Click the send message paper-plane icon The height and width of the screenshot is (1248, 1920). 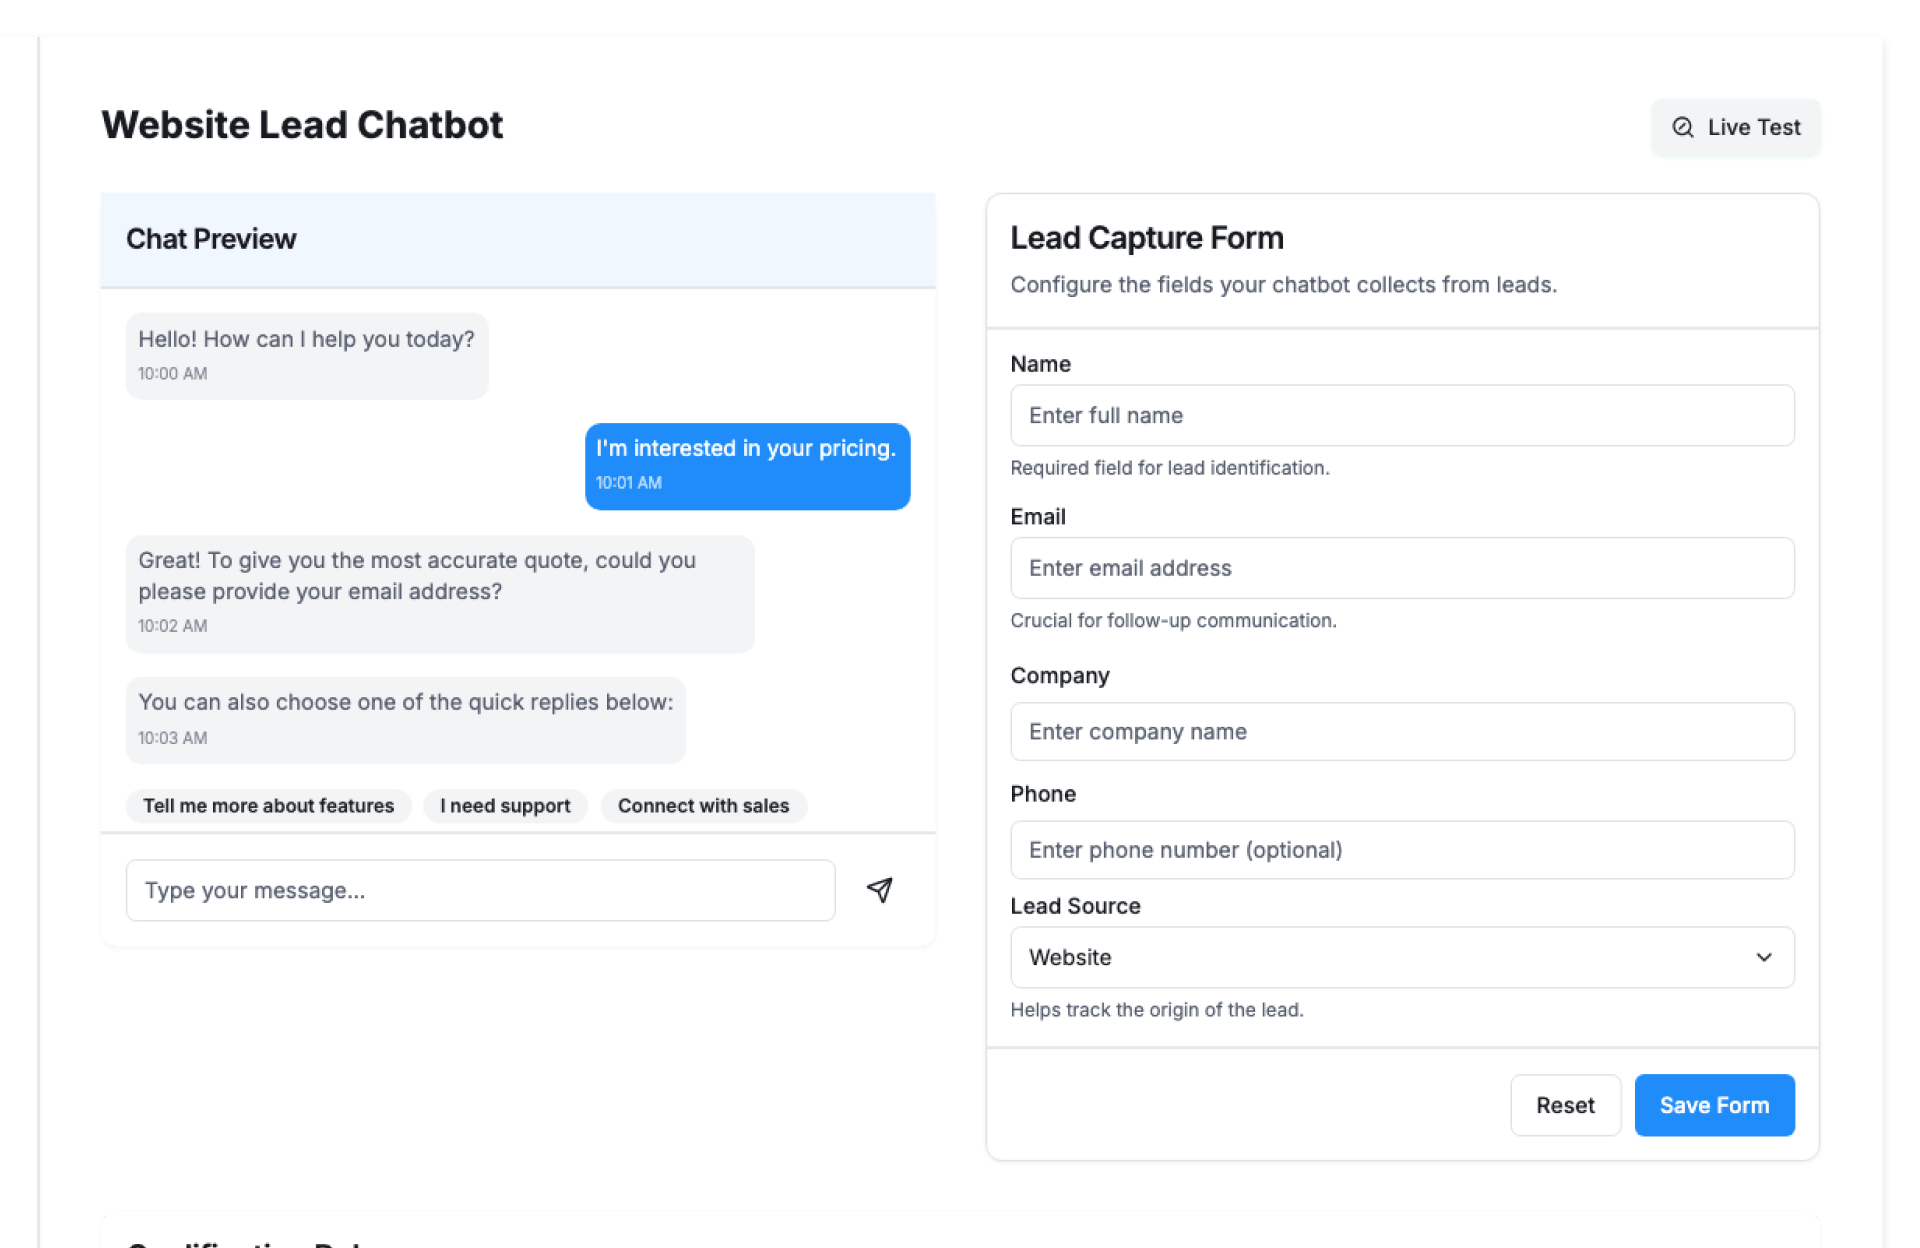coord(879,890)
